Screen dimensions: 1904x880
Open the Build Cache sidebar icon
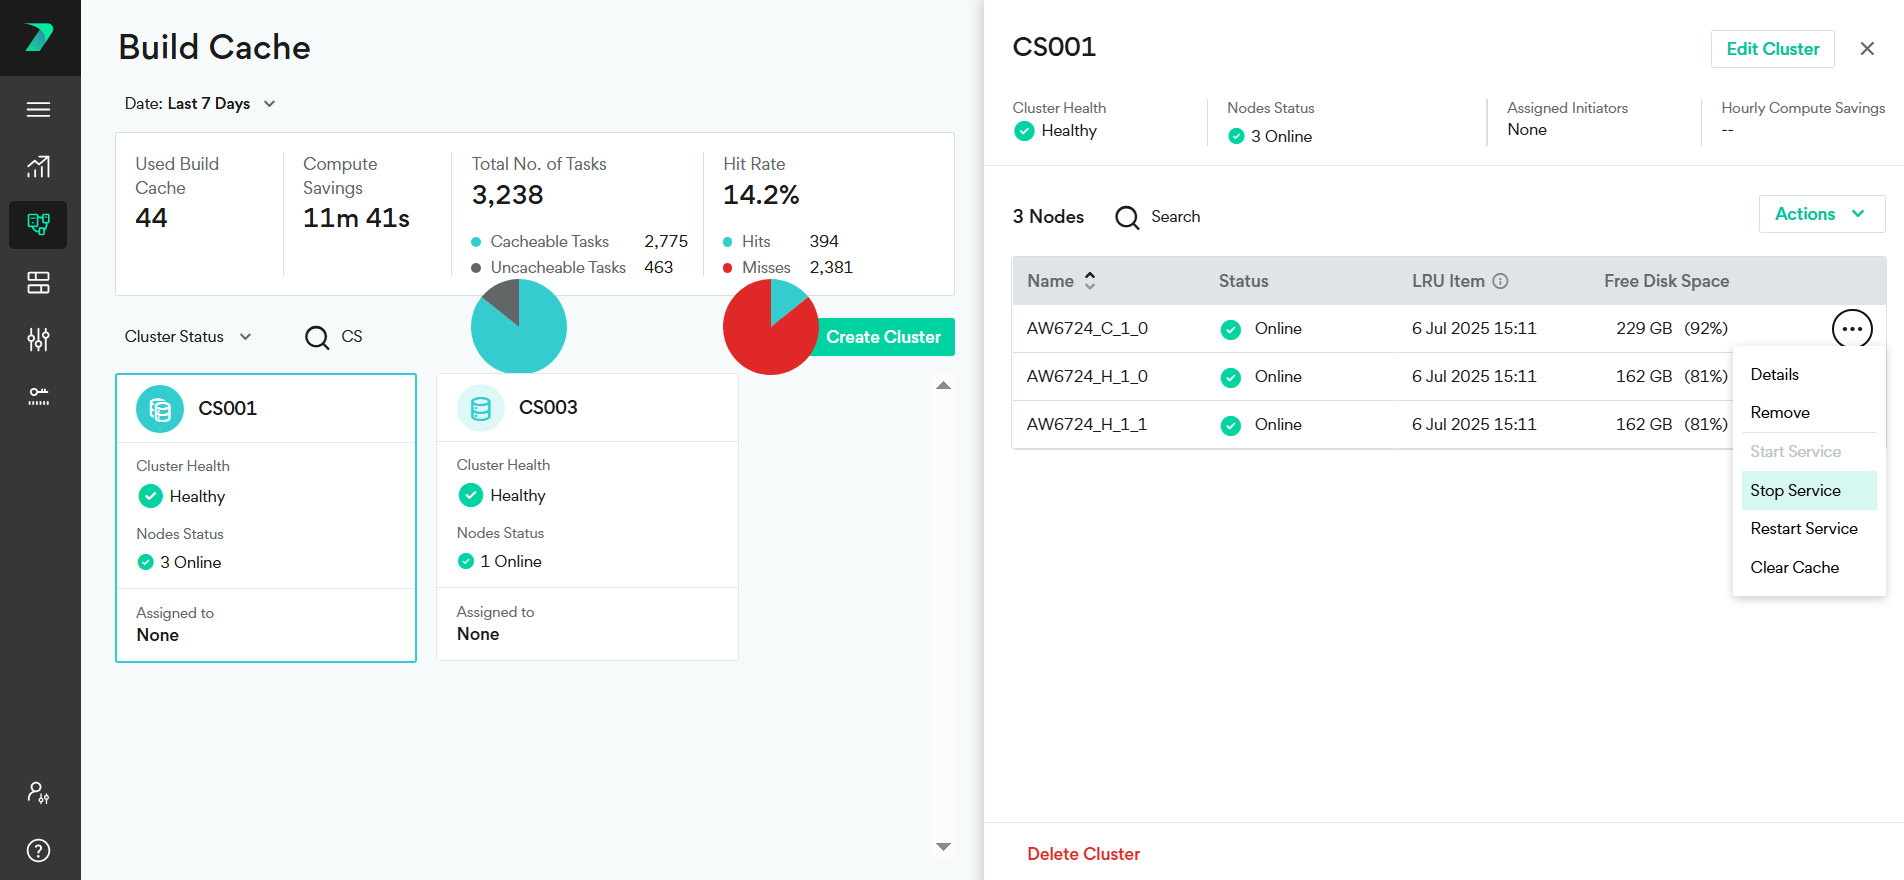click(38, 224)
